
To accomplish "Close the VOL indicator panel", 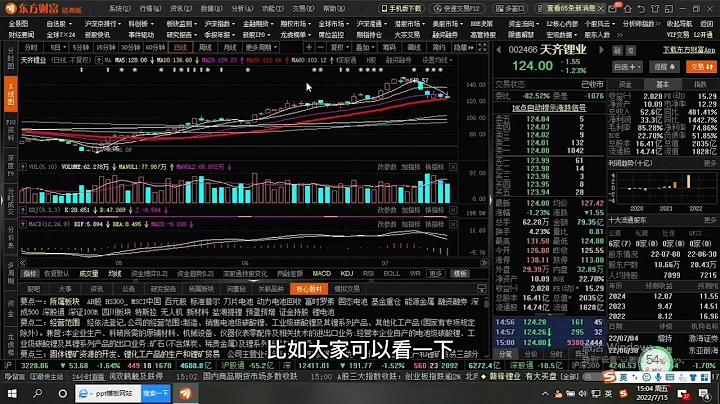I will 453,167.
